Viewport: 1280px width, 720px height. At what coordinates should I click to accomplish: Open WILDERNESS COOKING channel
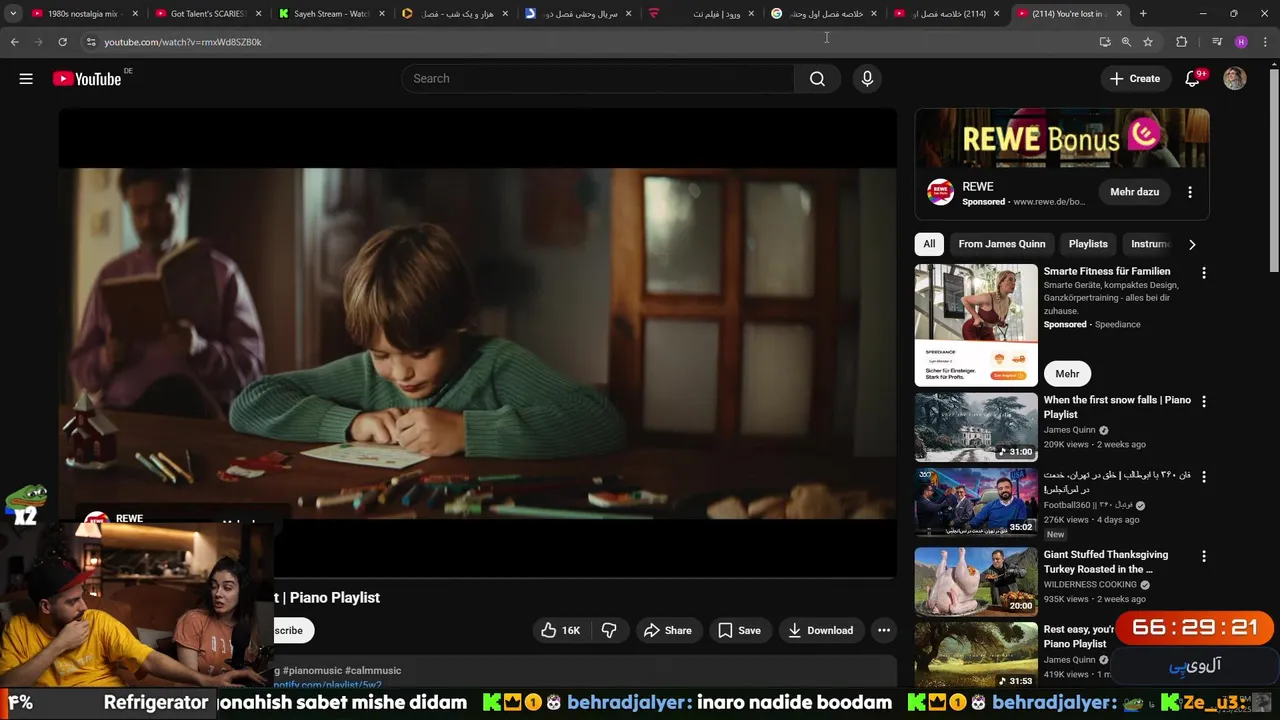tap(1090, 585)
